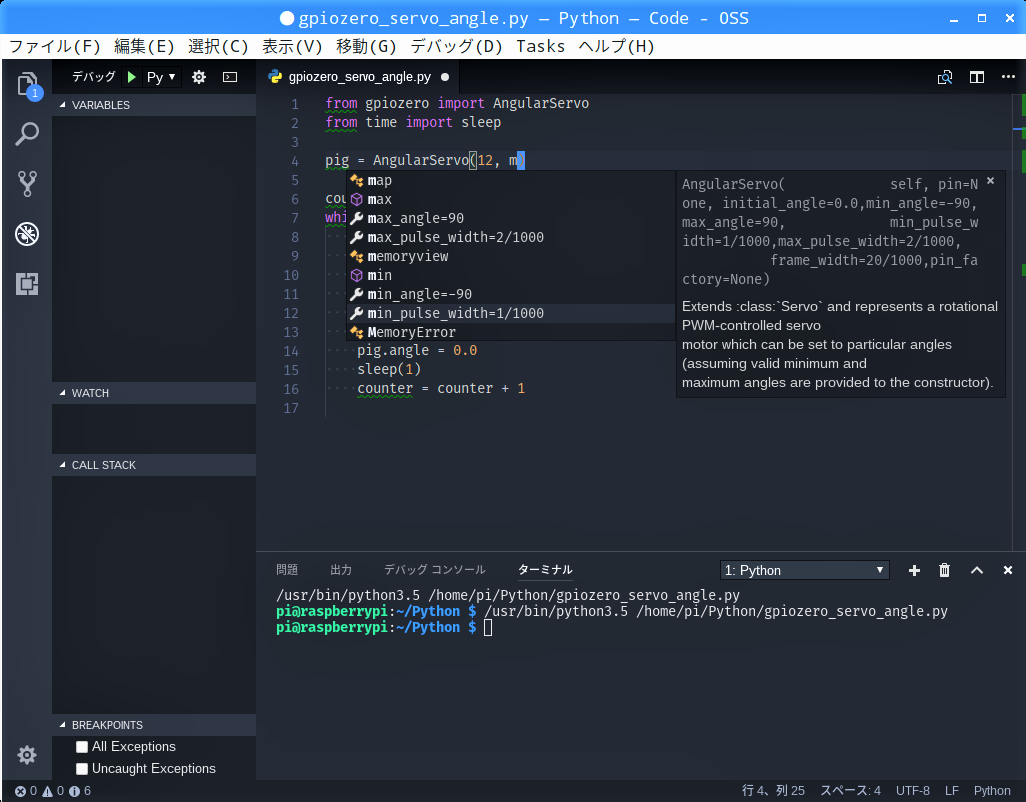Open the Manage gear at sidebar bottom
The width and height of the screenshot is (1026, 802).
point(27,755)
